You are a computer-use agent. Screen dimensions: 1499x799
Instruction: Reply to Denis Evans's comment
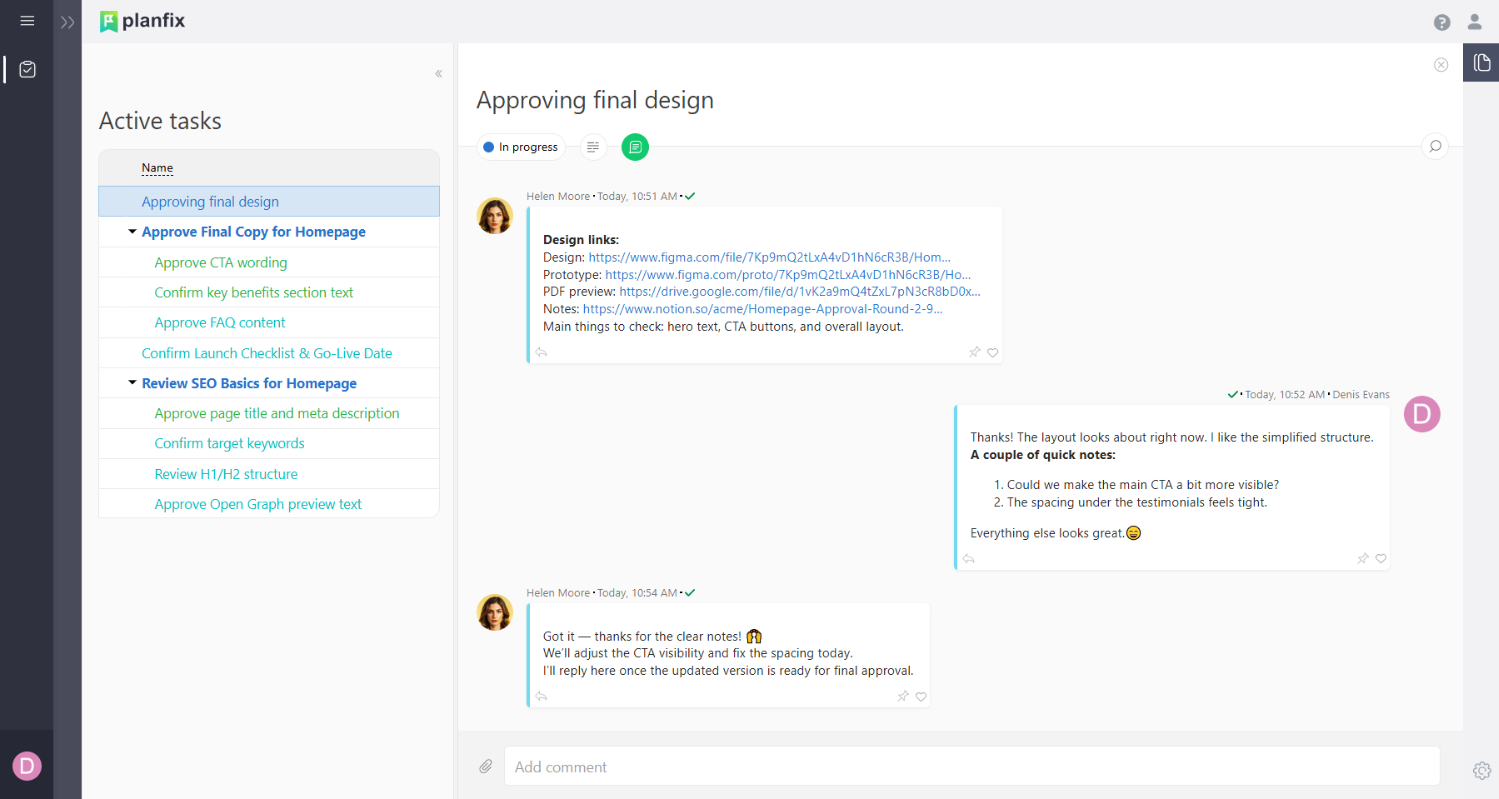968,559
